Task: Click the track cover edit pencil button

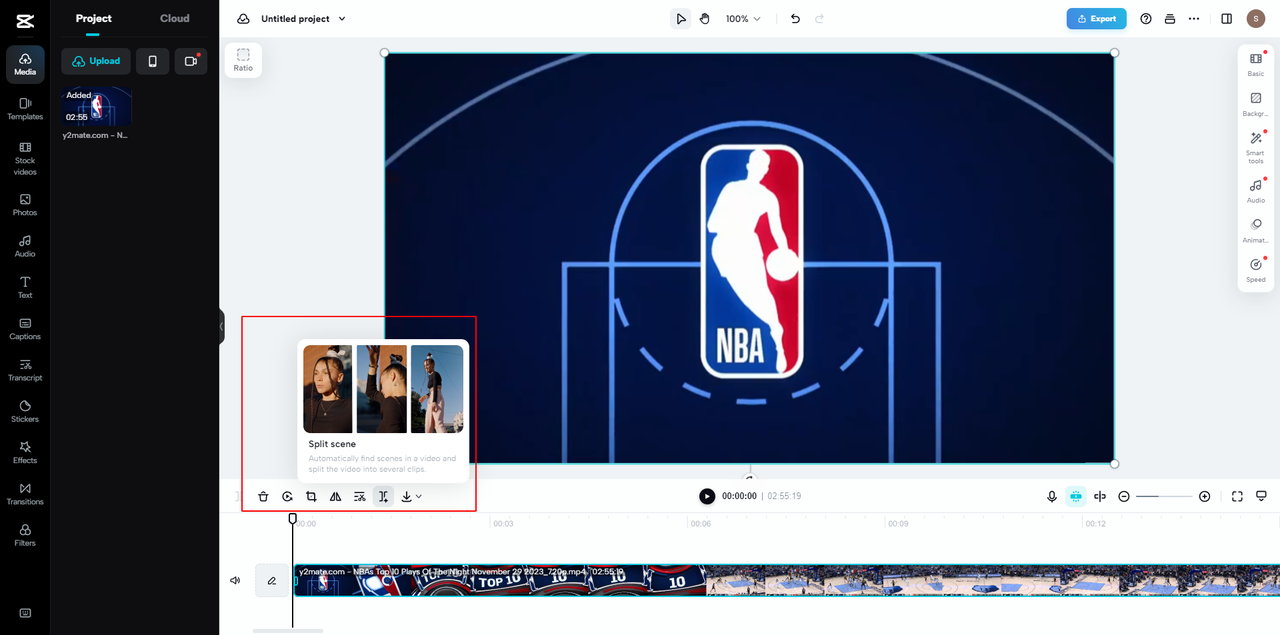Action: click(x=271, y=580)
